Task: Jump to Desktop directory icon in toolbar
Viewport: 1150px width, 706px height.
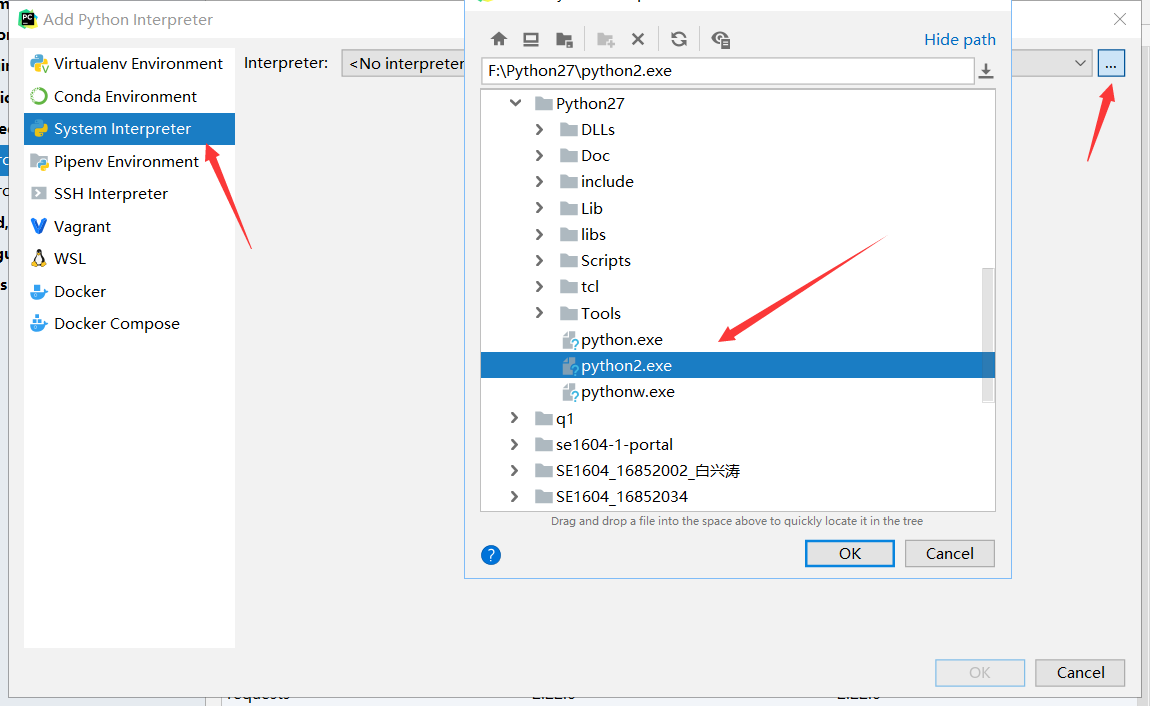Action: click(531, 39)
